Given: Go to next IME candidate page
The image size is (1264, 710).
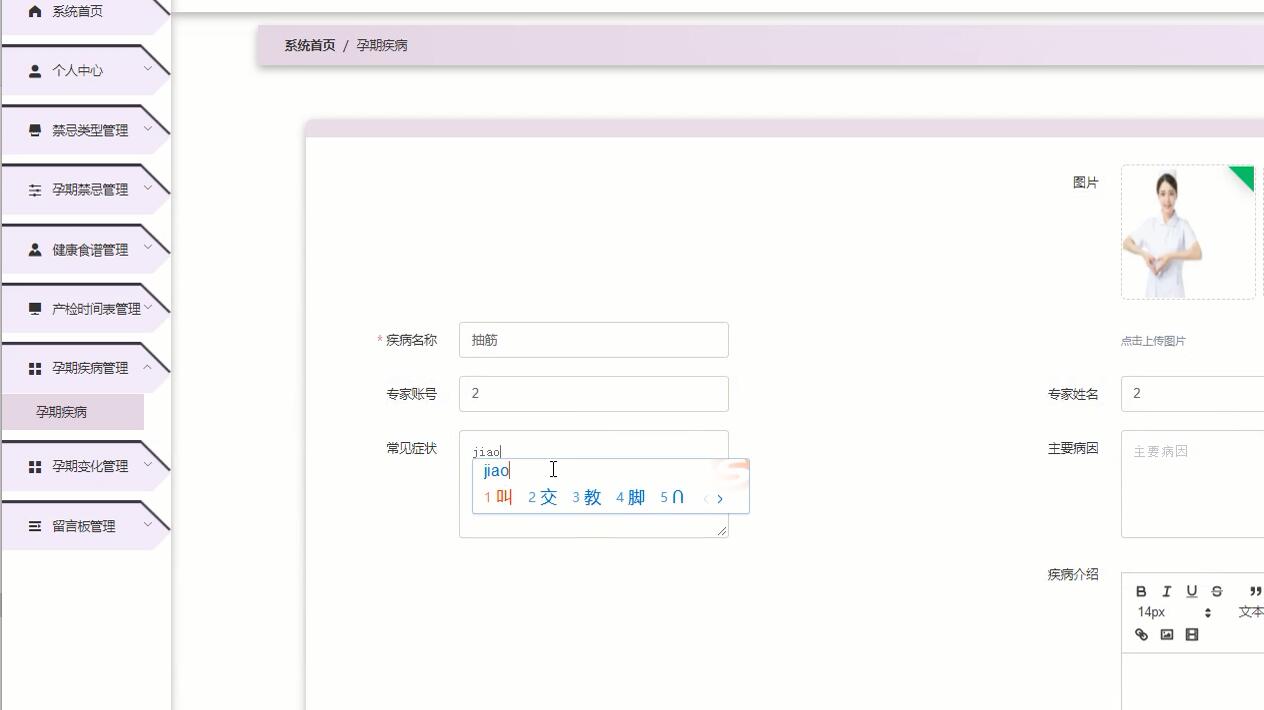Looking at the screenshot, I should coord(720,498).
